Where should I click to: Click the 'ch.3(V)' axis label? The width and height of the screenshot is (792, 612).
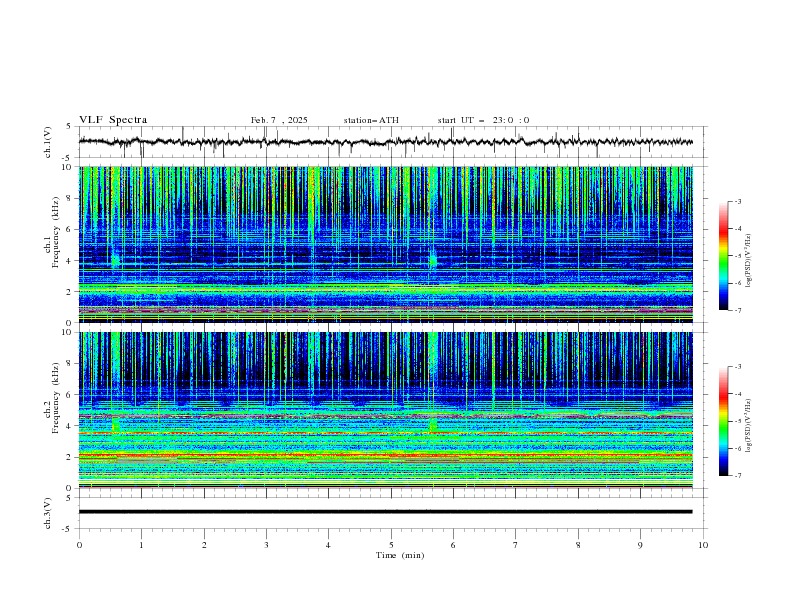point(48,513)
